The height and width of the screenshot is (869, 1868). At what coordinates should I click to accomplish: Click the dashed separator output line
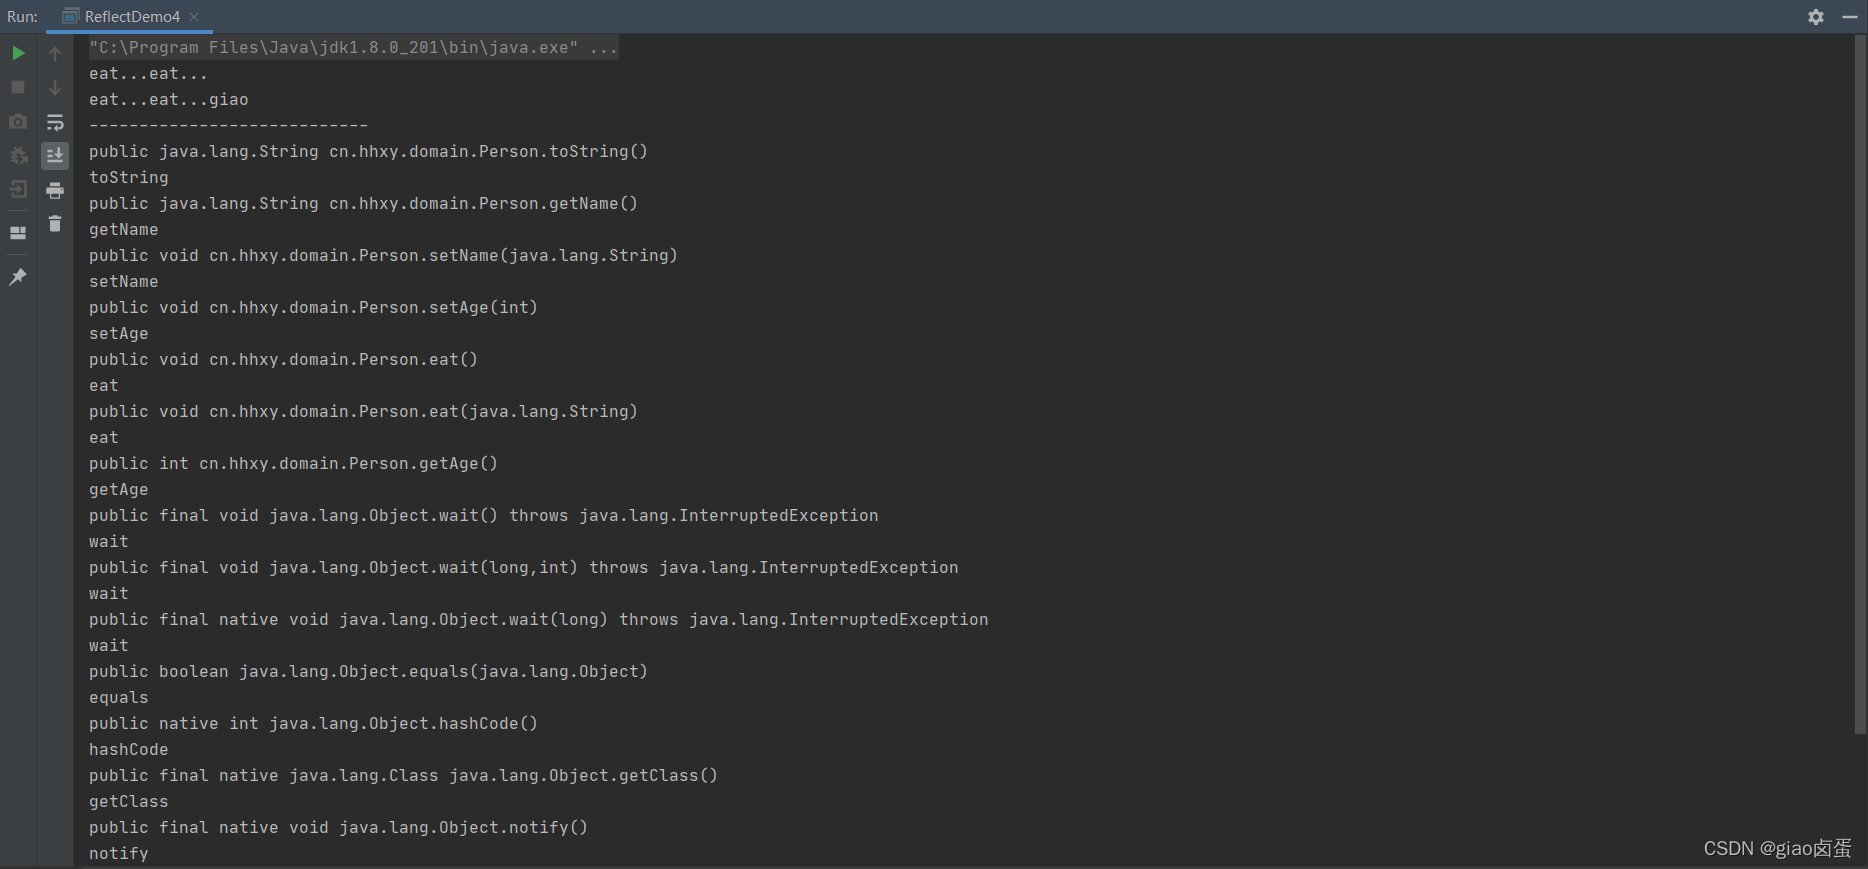(228, 125)
